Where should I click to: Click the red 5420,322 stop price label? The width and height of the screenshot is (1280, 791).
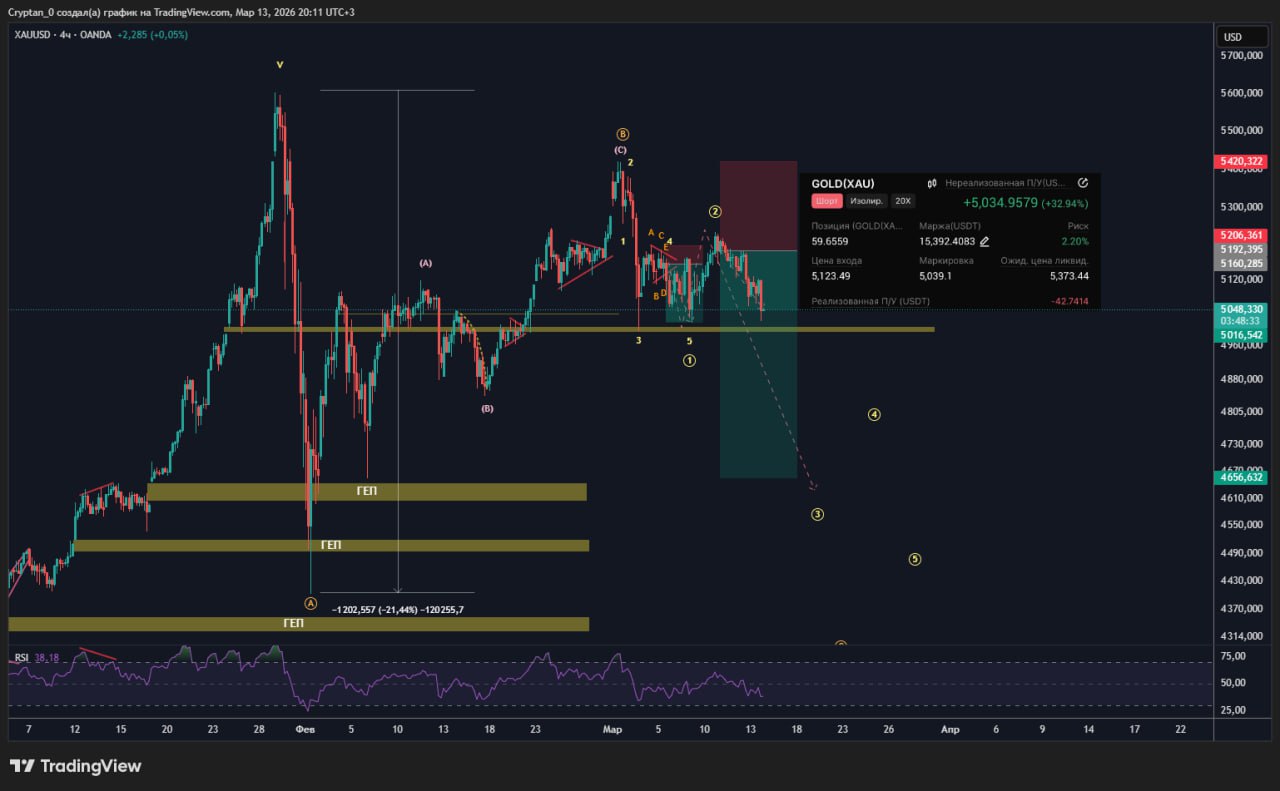1241,161
